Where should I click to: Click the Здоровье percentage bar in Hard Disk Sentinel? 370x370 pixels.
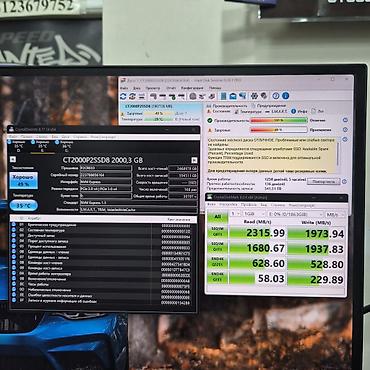click(279, 130)
